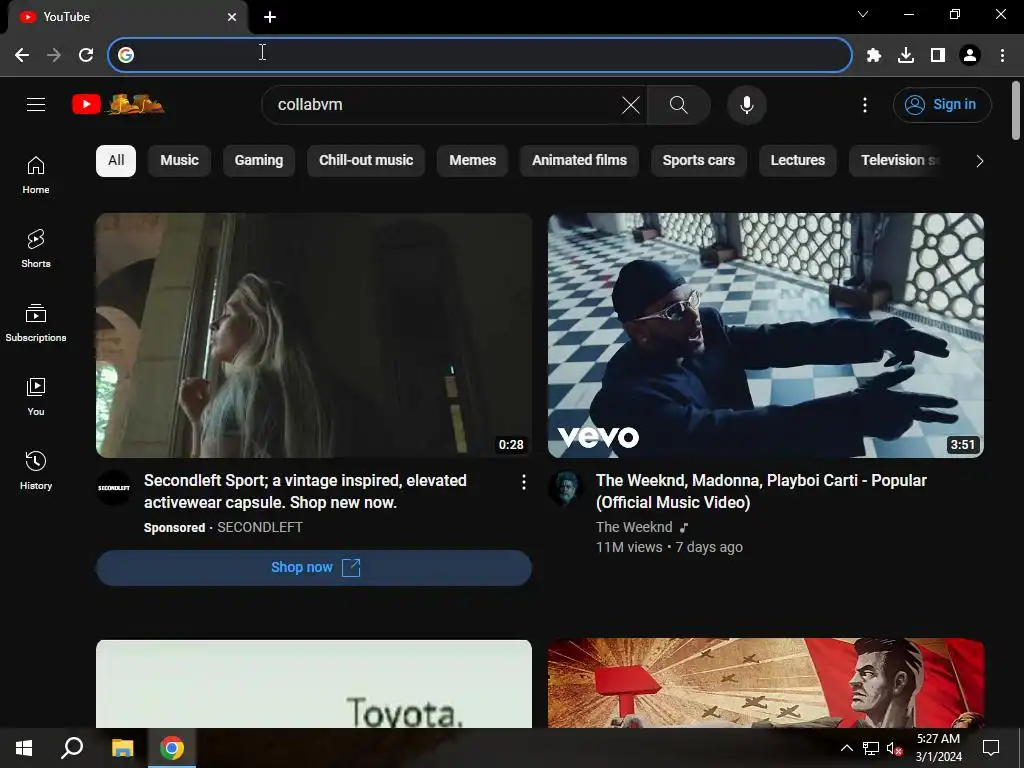1024x768 pixels.
Task: Show more category chips with right arrow
Action: [979, 161]
